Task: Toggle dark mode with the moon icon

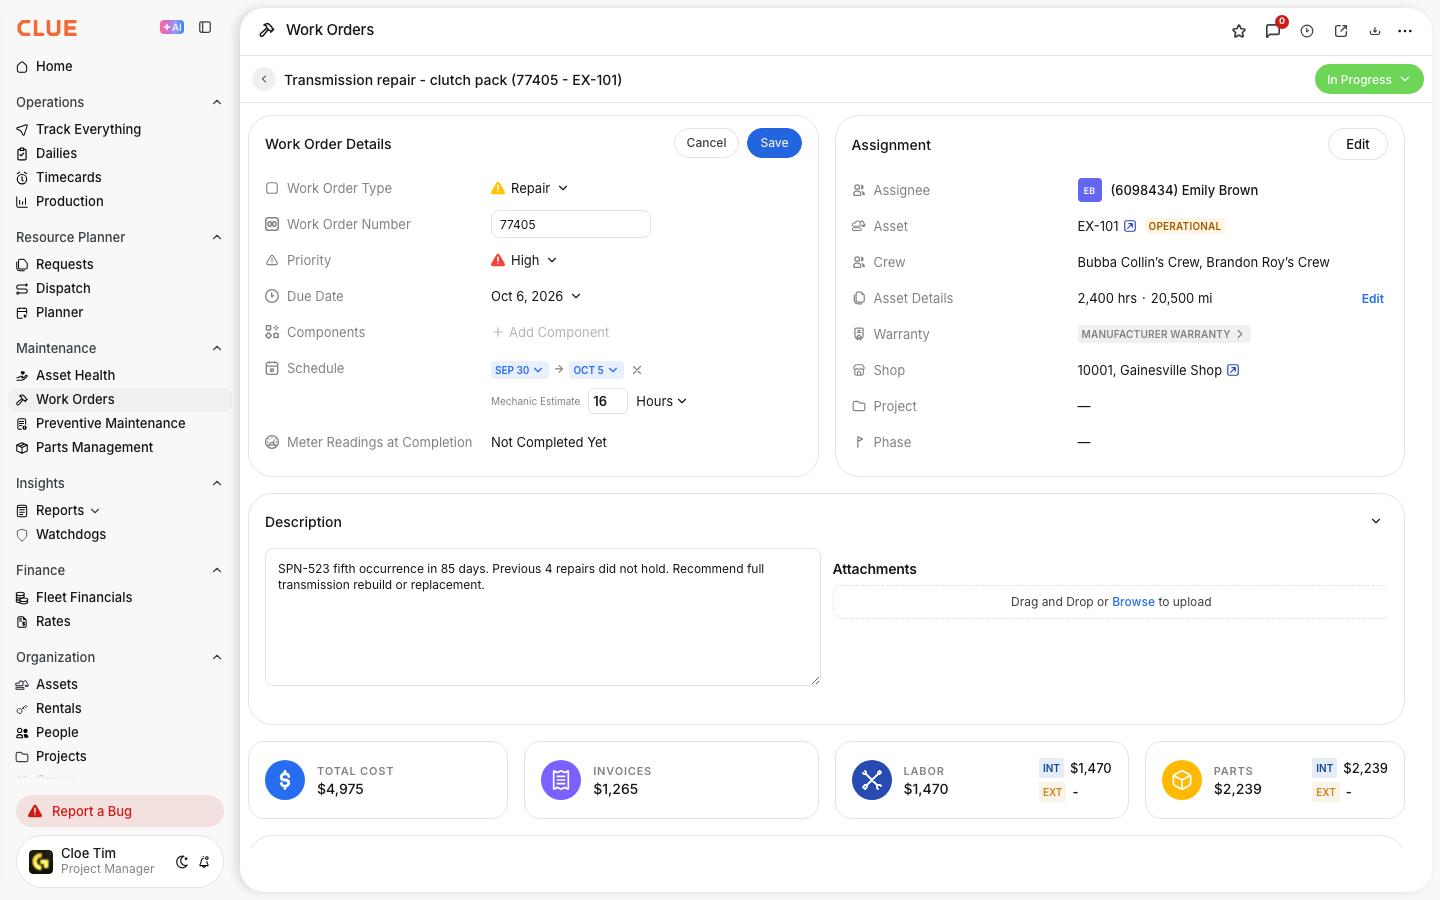Action: tap(182, 862)
